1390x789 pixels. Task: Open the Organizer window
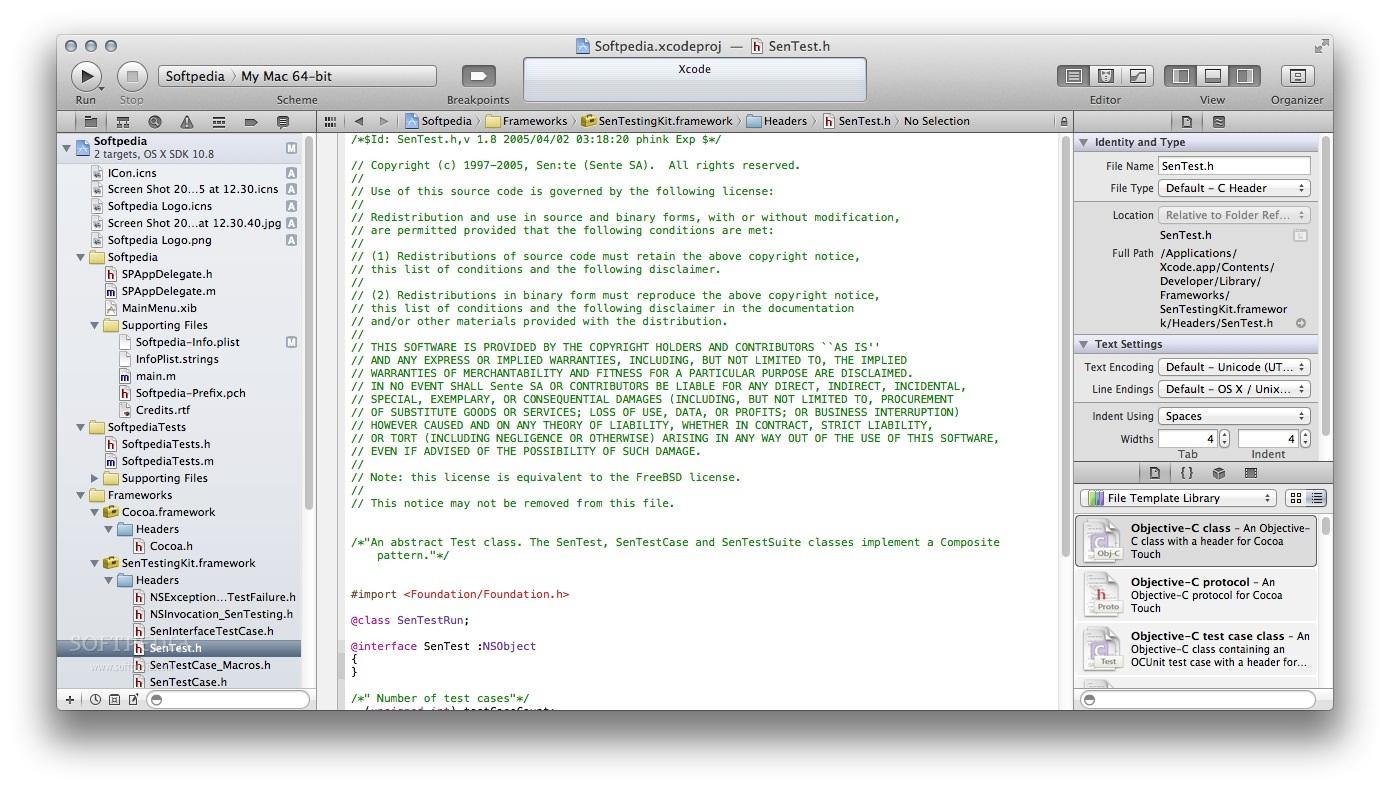click(1297, 76)
